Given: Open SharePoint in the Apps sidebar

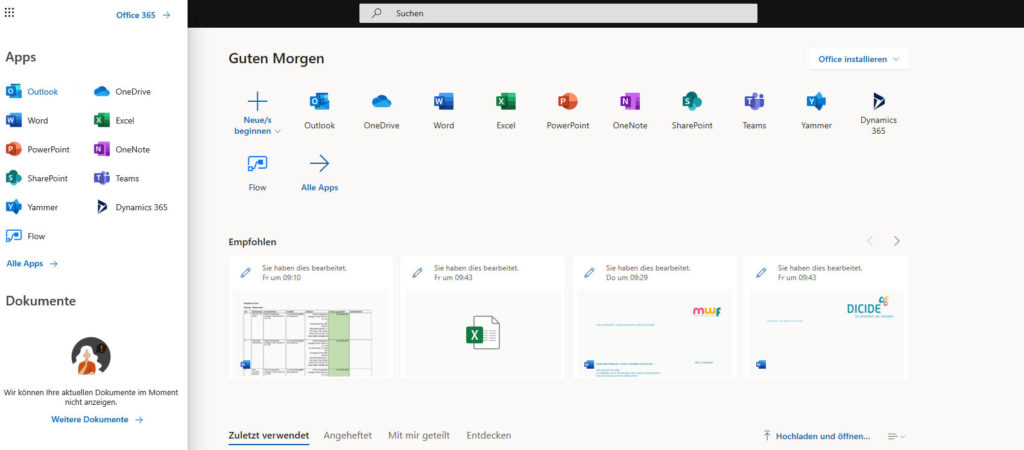Looking at the screenshot, I should 37,178.
